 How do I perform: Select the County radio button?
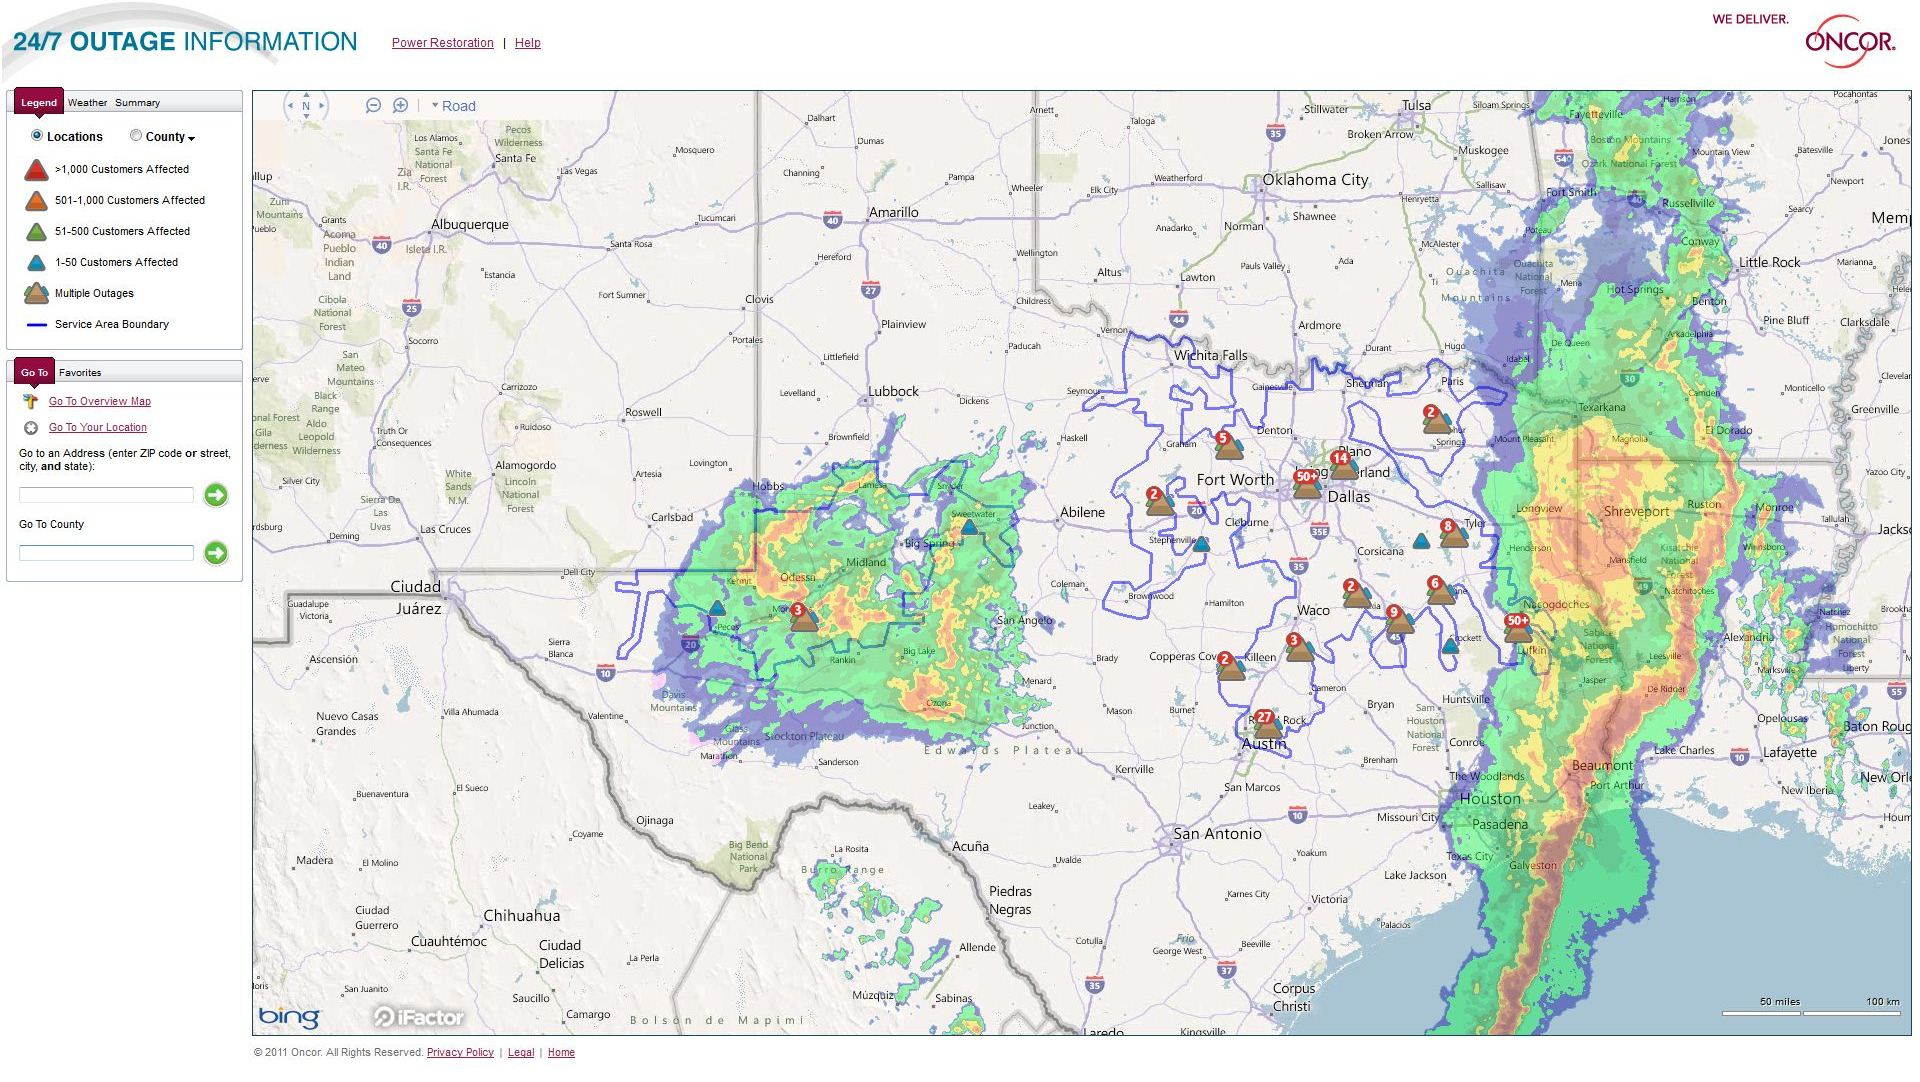tap(136, 136)
